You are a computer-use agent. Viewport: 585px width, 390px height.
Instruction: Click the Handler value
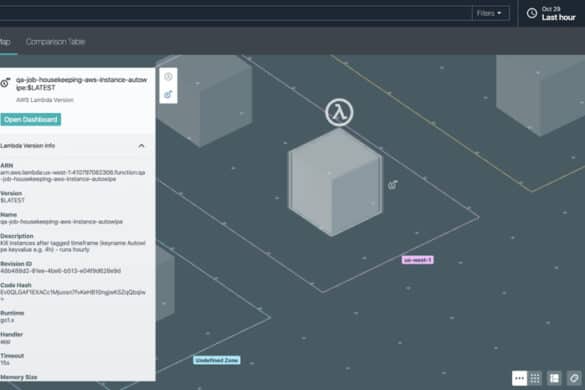[5, 342]
